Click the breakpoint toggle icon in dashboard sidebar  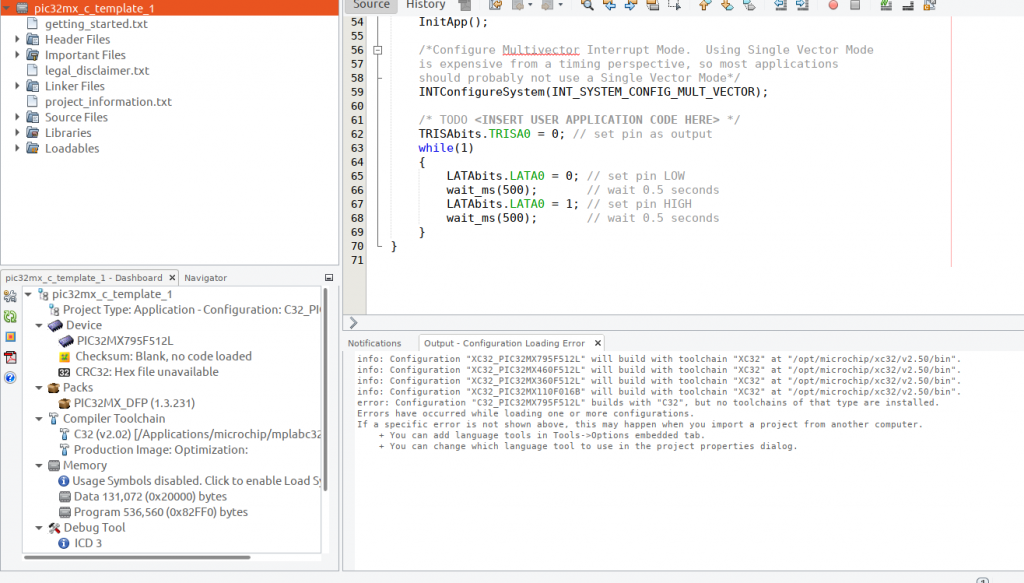(10, 337)
